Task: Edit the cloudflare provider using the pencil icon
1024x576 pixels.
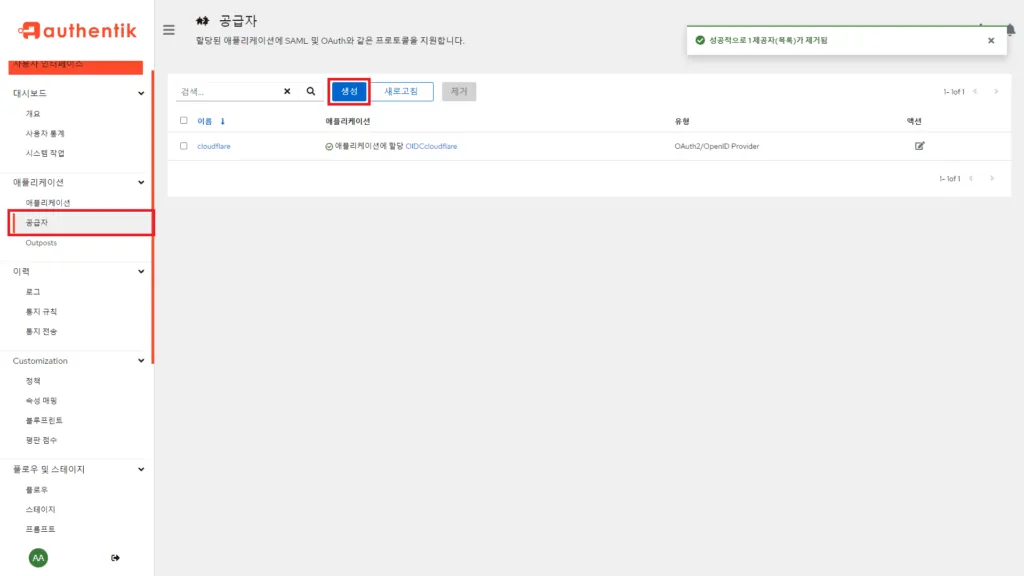Action: 919,145
